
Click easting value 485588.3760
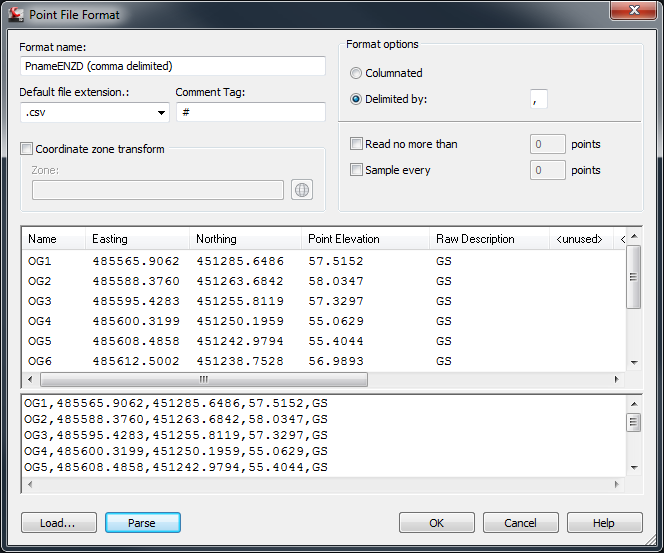click(136, 281)
